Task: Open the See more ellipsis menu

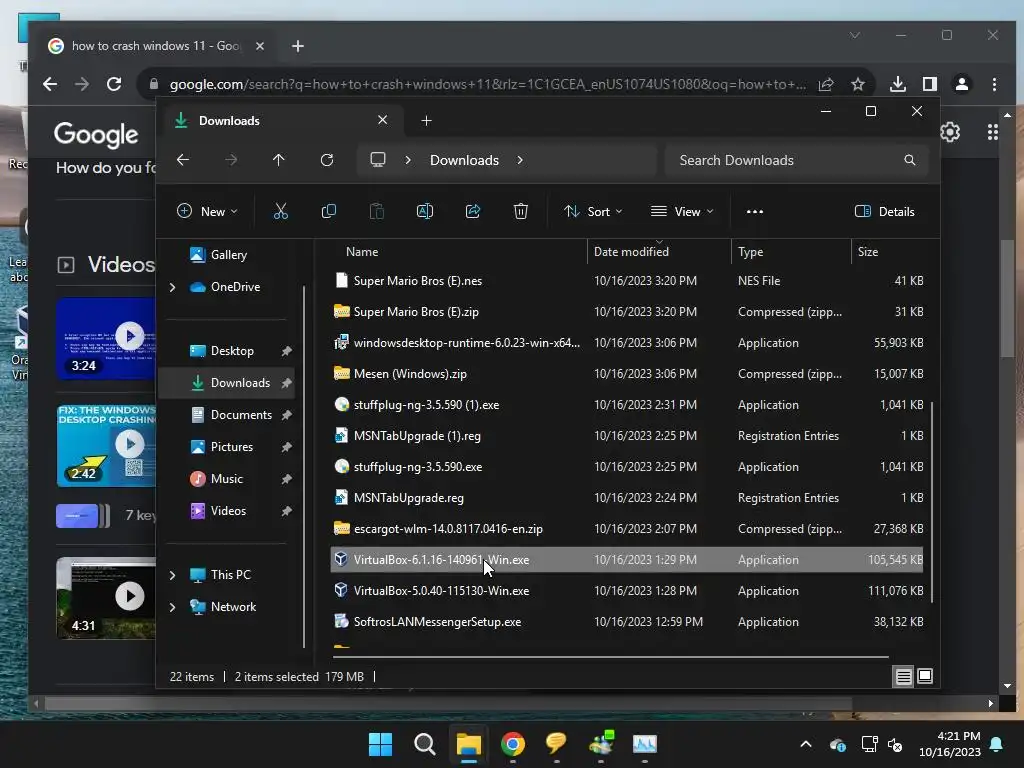Action: click(755, 211)
